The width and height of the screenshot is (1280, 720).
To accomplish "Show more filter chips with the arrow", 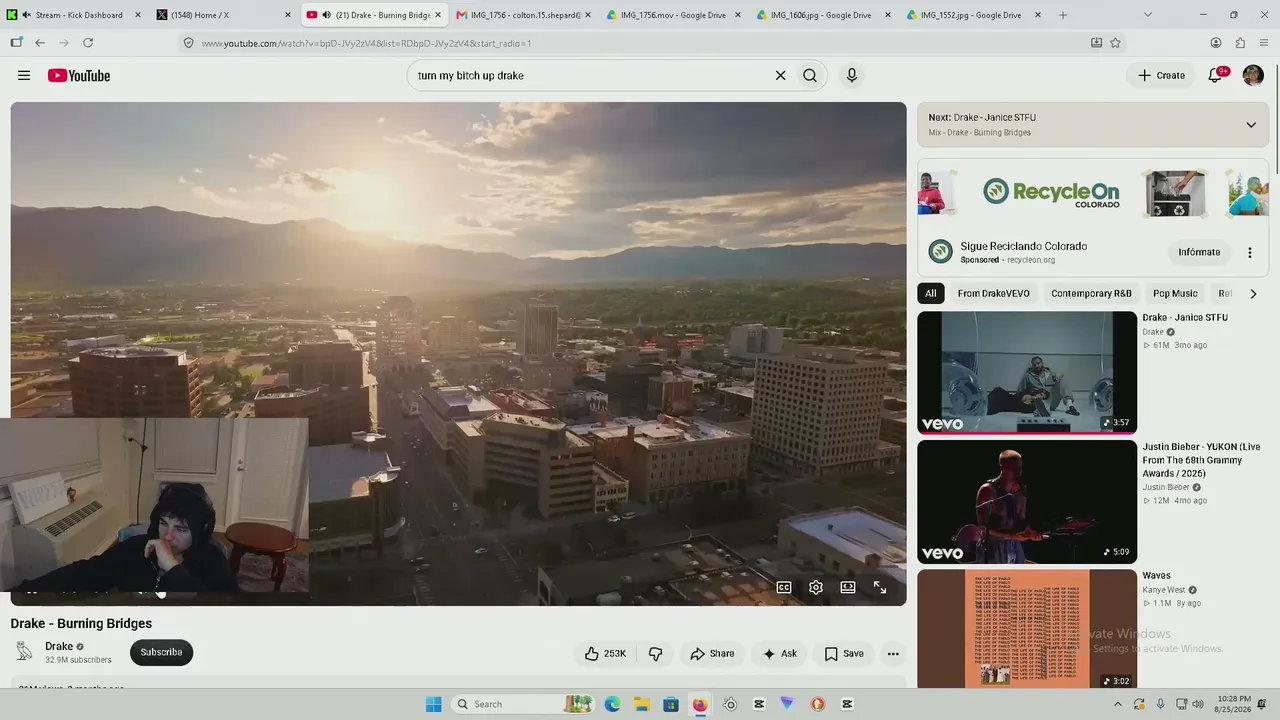I will (x=1253, y=294).
